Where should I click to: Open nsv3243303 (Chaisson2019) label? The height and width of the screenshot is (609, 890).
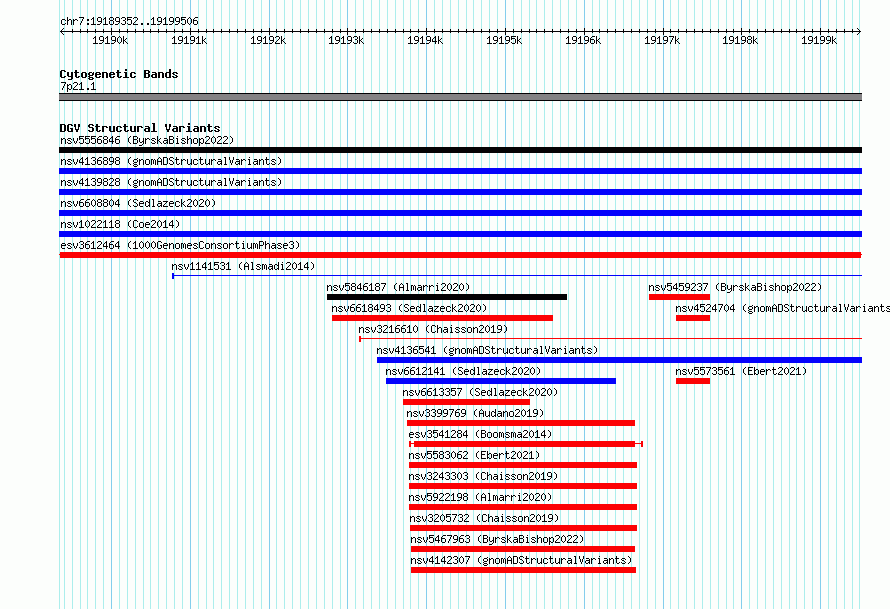(x=484, y=476)
